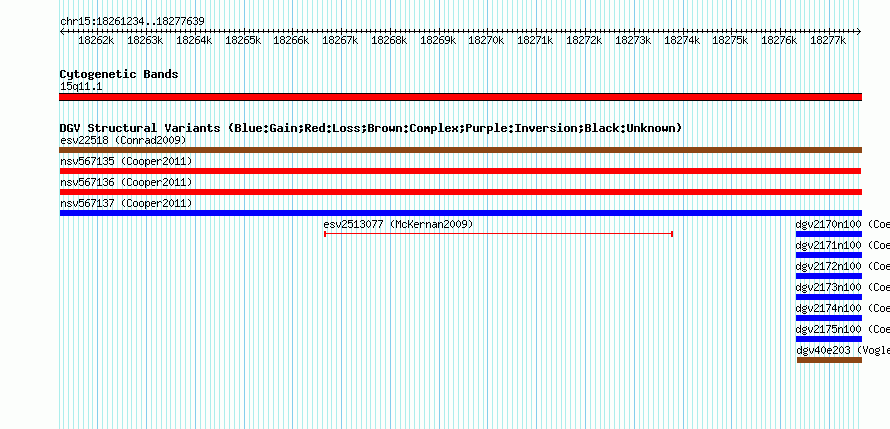Click the chr15:18261234..18277639 coordinate label

pyautogui.click(x=132, y=22)
